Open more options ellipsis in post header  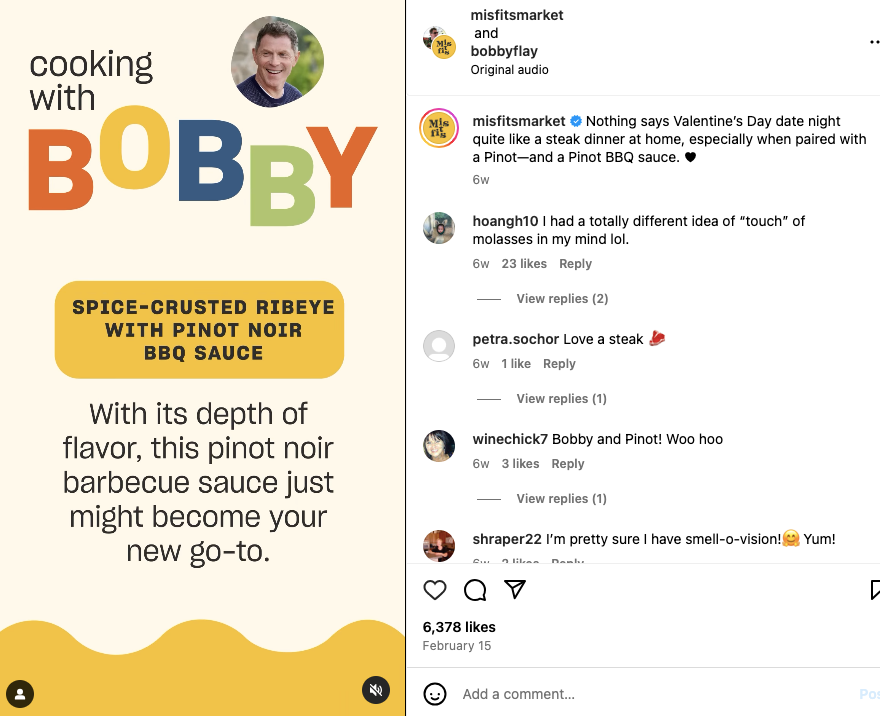click(874, 42)
